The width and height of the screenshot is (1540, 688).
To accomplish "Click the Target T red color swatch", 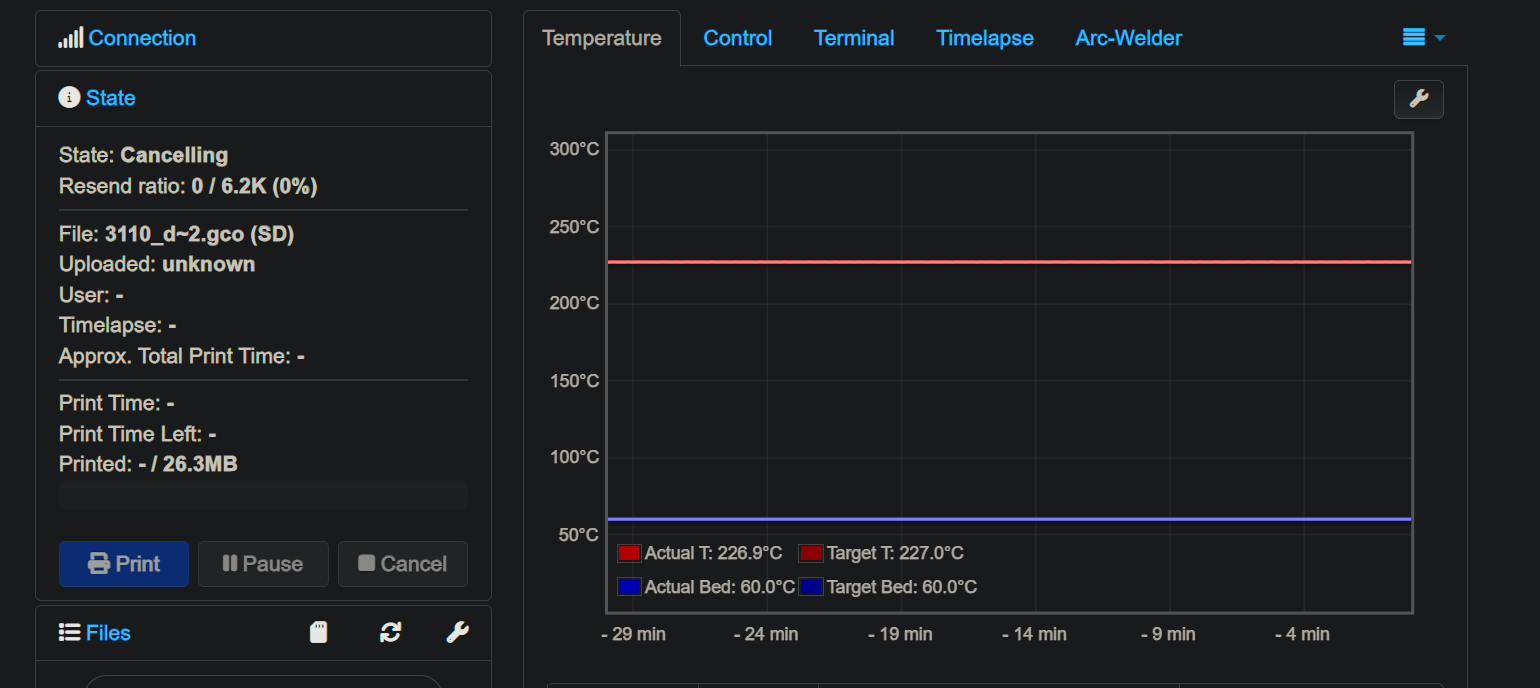I will pos(811,552).
